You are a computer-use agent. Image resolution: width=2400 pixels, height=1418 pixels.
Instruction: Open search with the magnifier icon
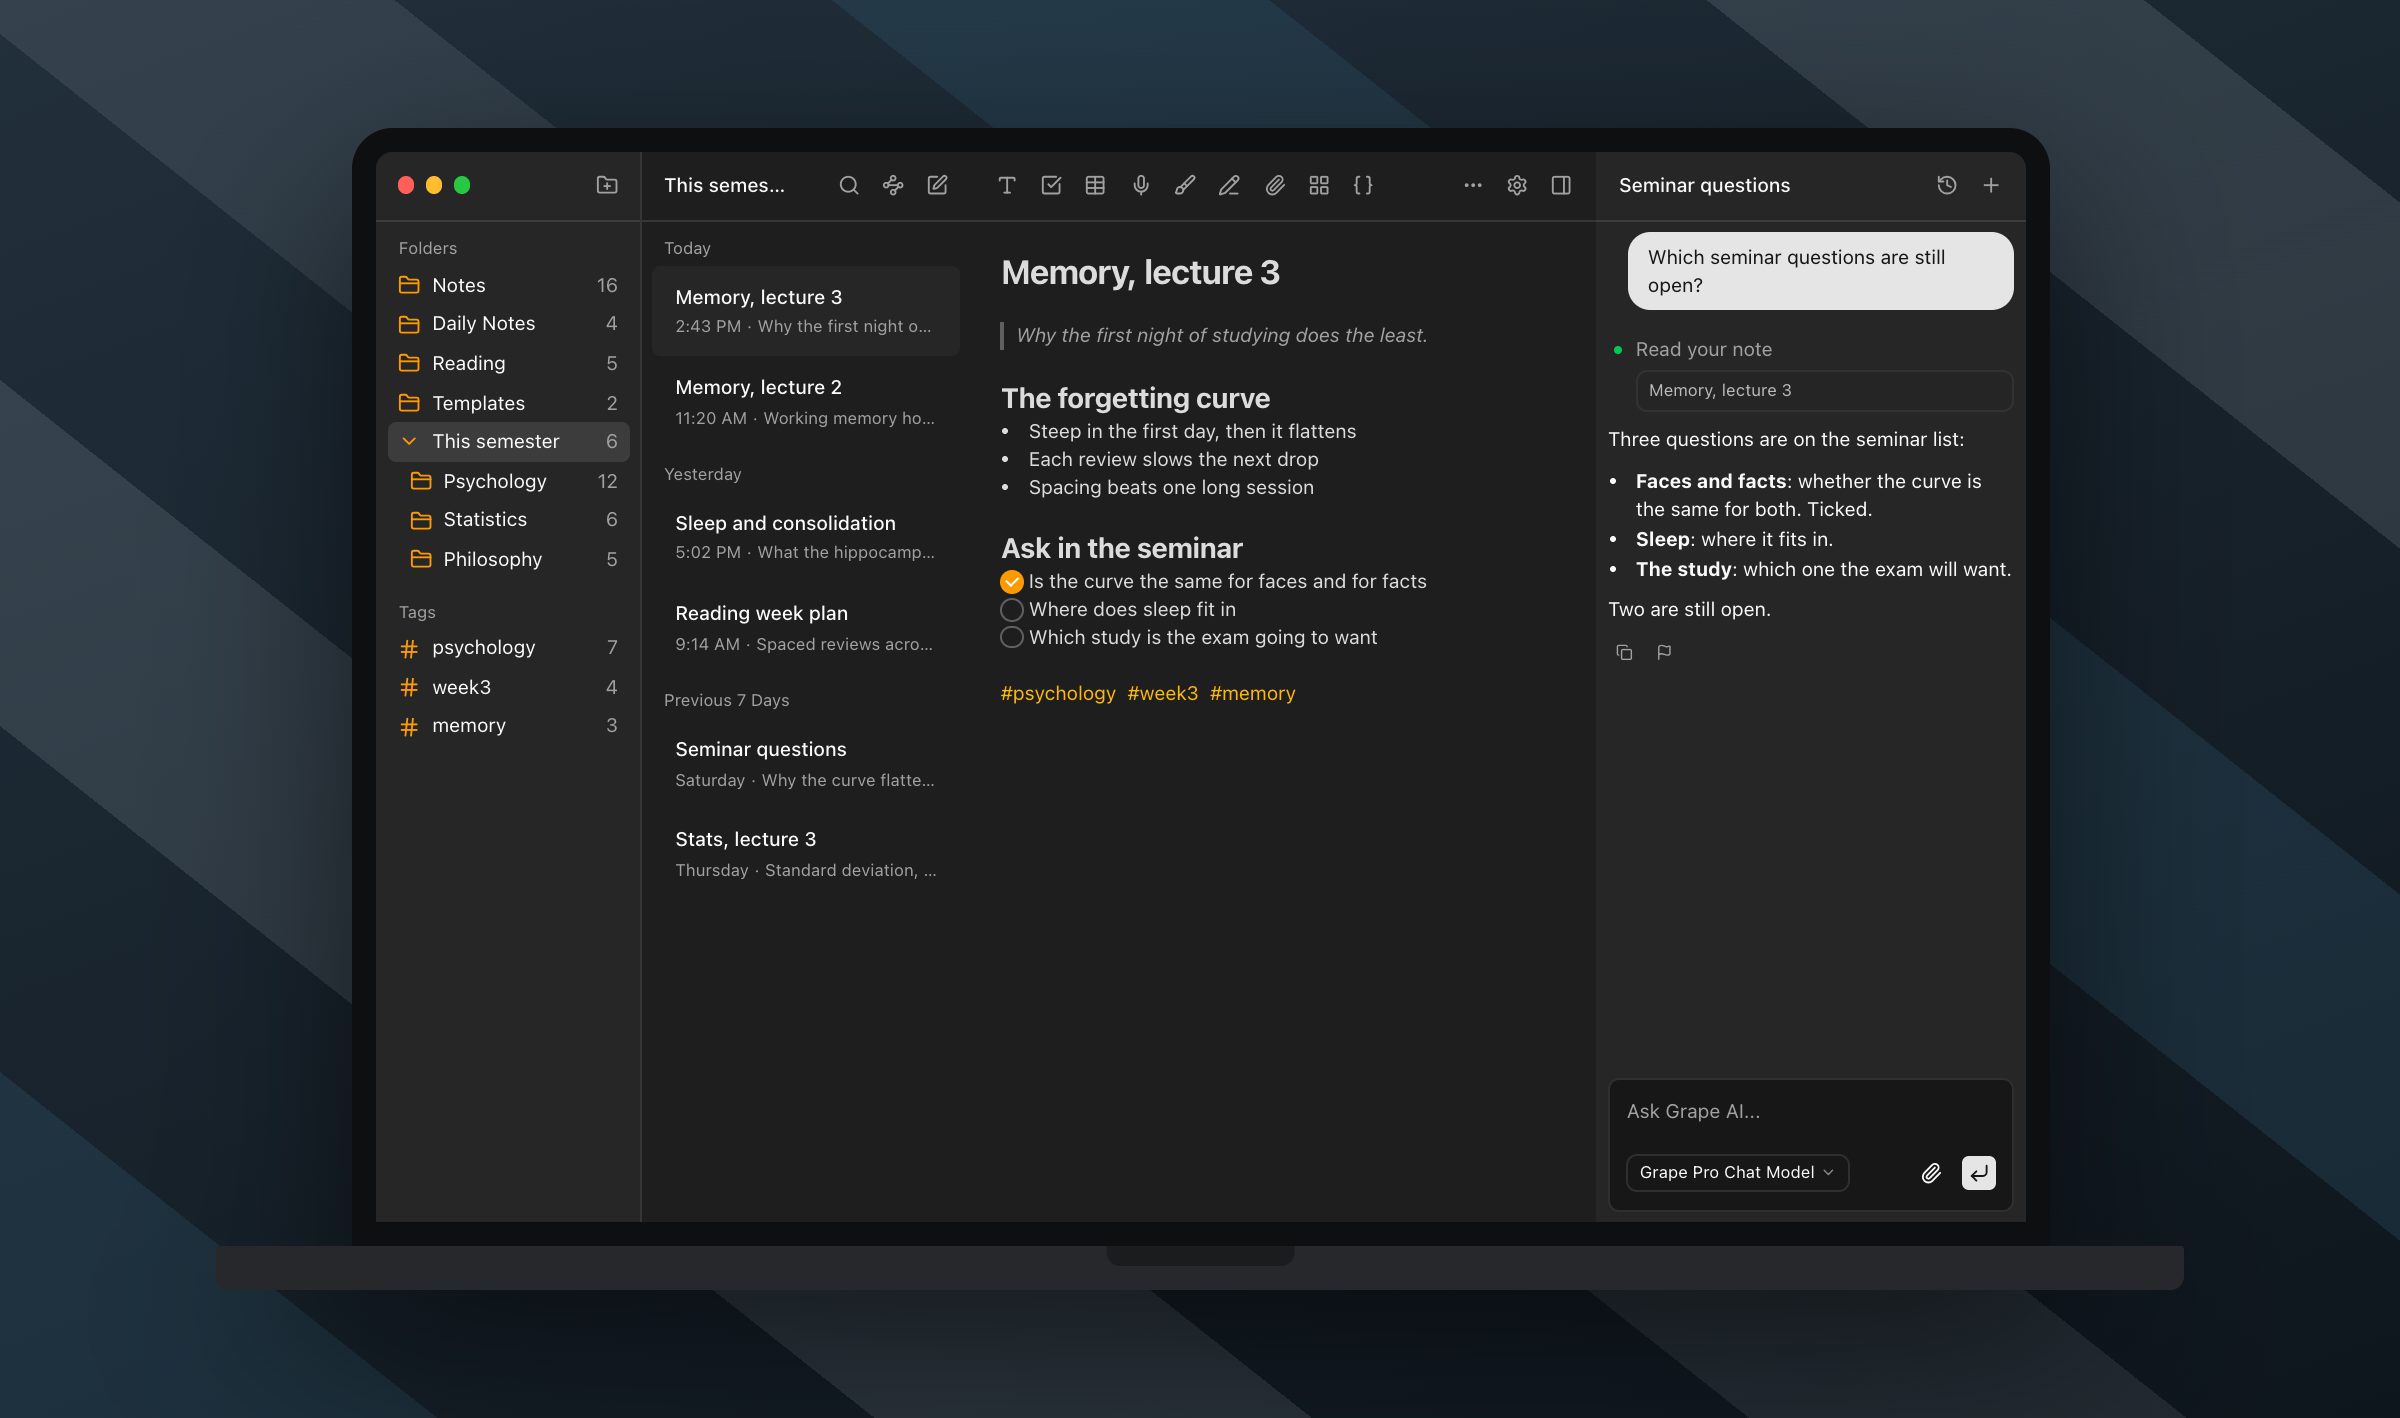click(x=848, y=185)
